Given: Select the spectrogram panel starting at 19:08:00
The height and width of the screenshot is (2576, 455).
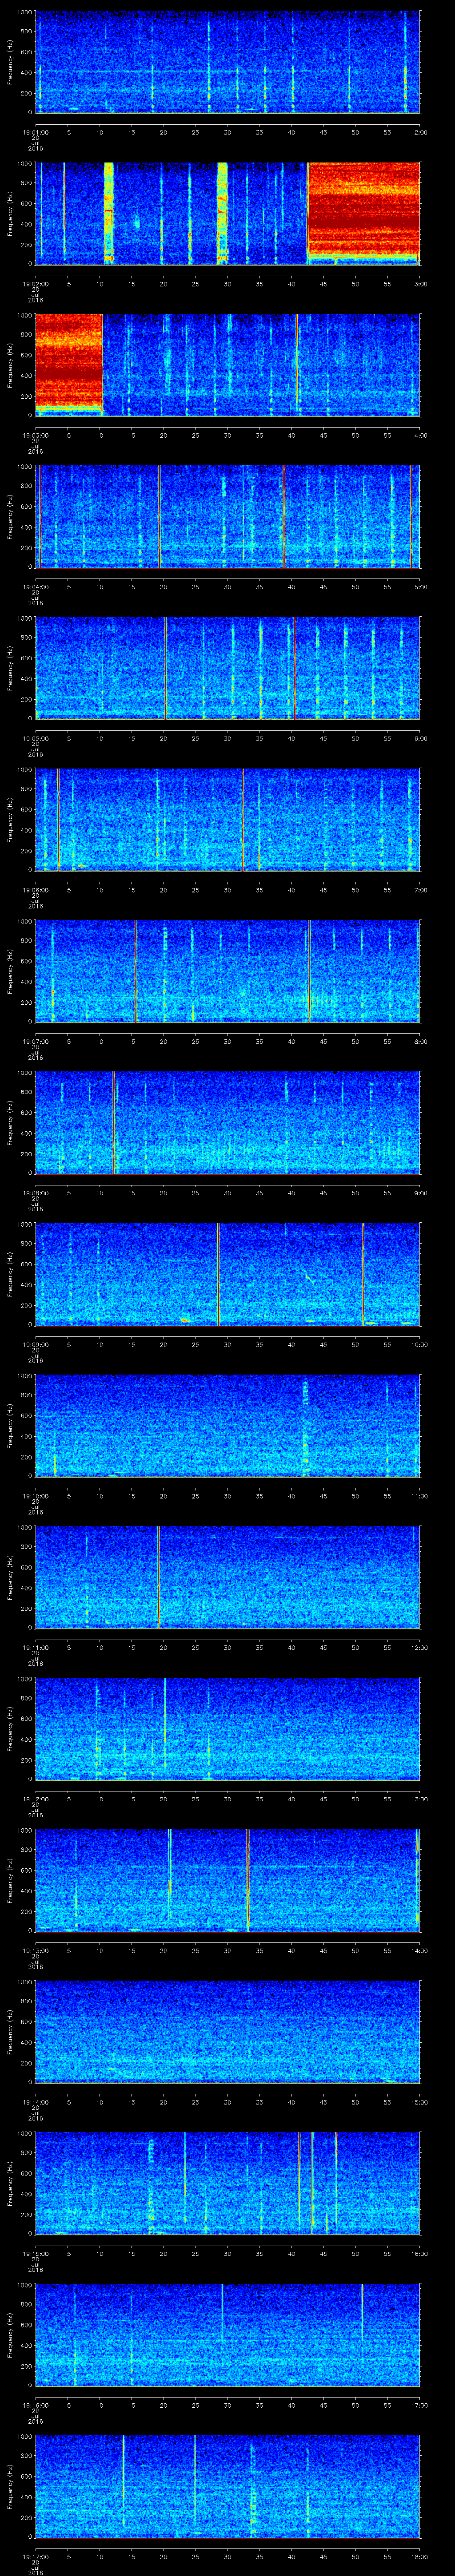Looking at the screenshot, I should [227, 1122].
